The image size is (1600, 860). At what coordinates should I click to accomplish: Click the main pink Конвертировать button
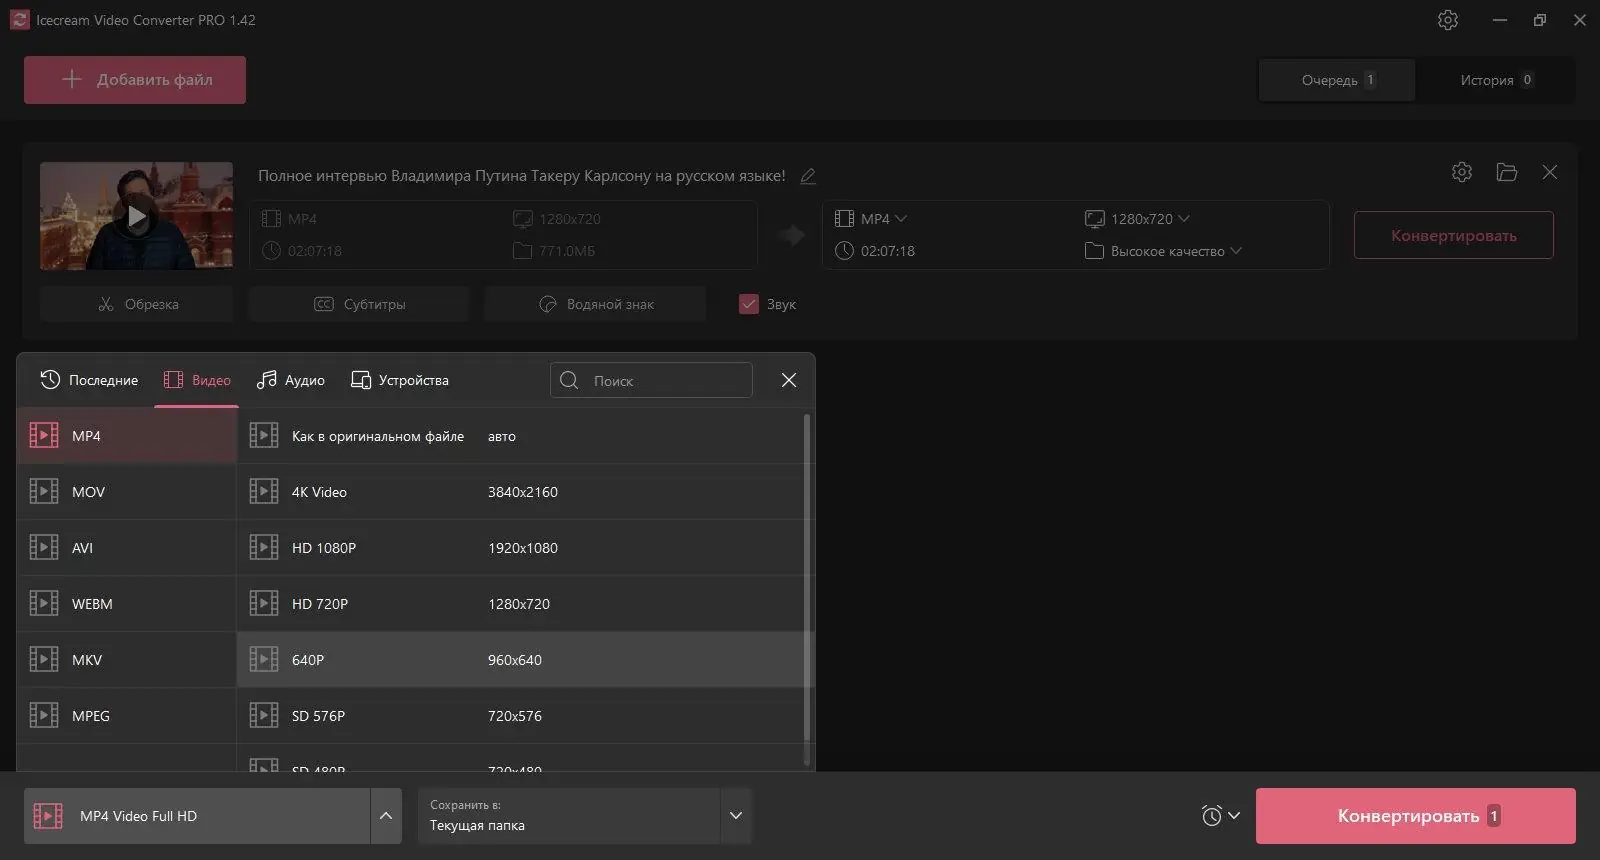tap(1416, 816)
